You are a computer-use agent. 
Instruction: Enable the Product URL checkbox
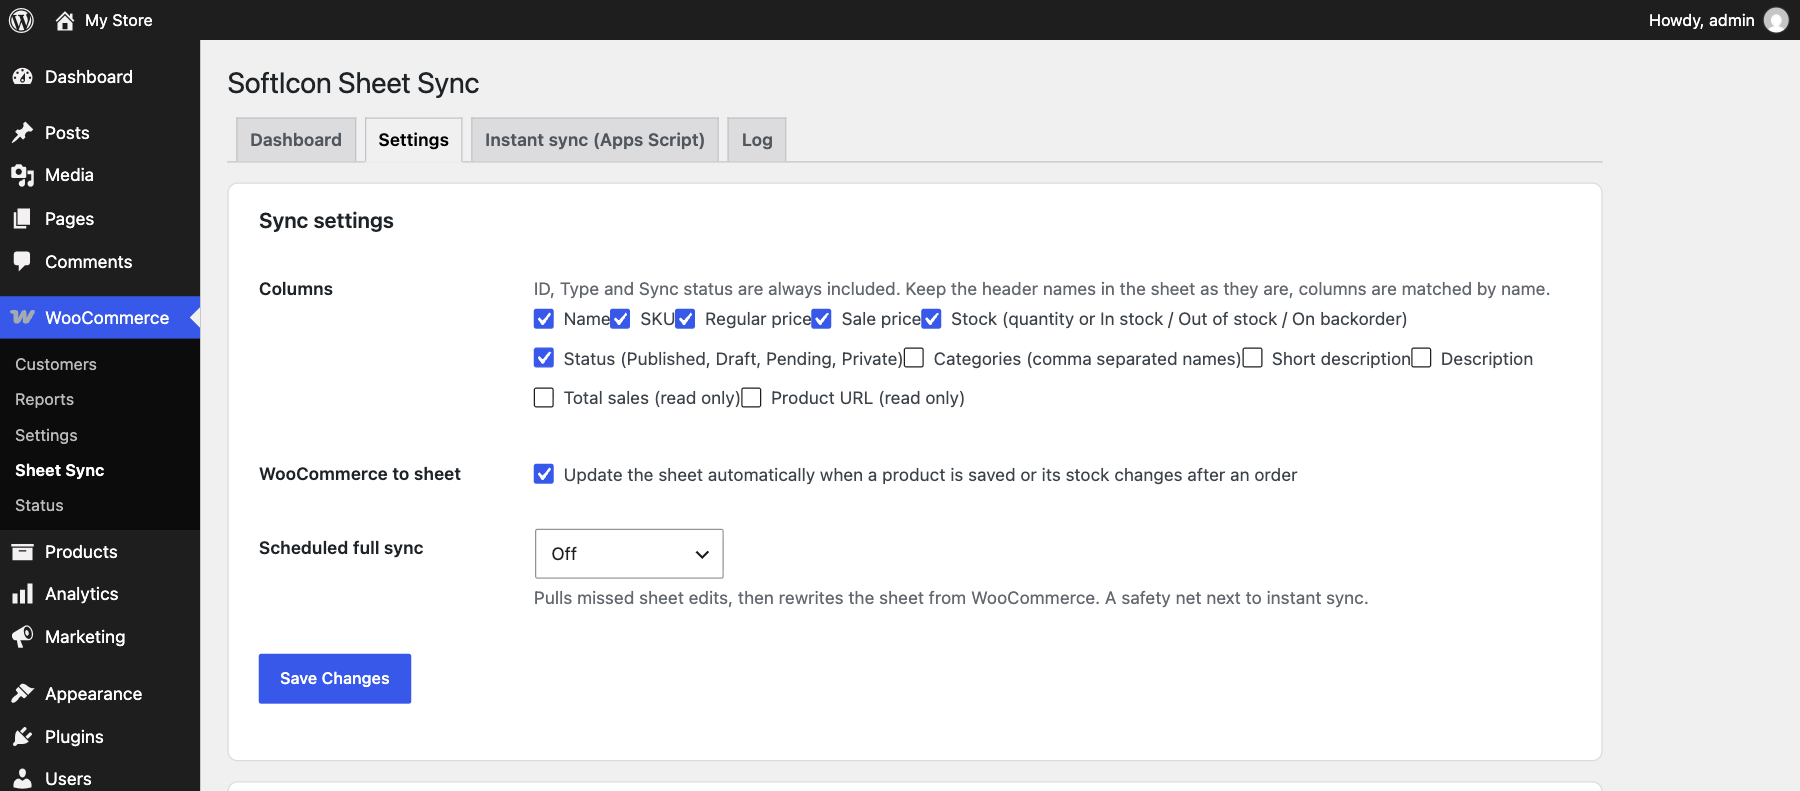pyautogui.click(x=751, y=398)
